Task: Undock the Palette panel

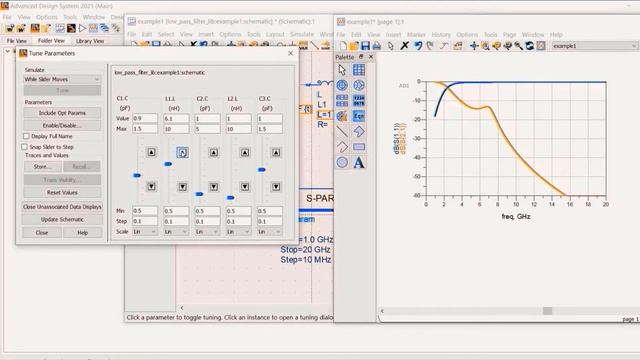Action: pos(361,57)
